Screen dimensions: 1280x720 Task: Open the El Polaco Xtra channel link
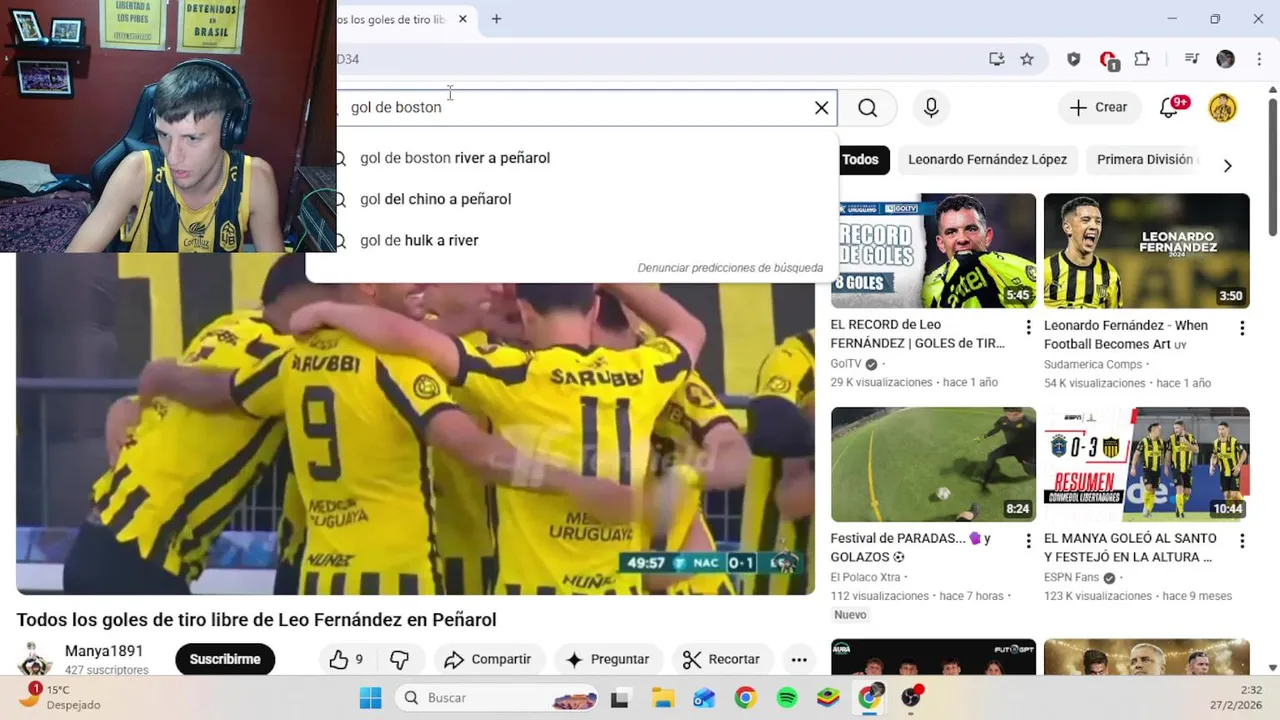(x=866, y=577)
